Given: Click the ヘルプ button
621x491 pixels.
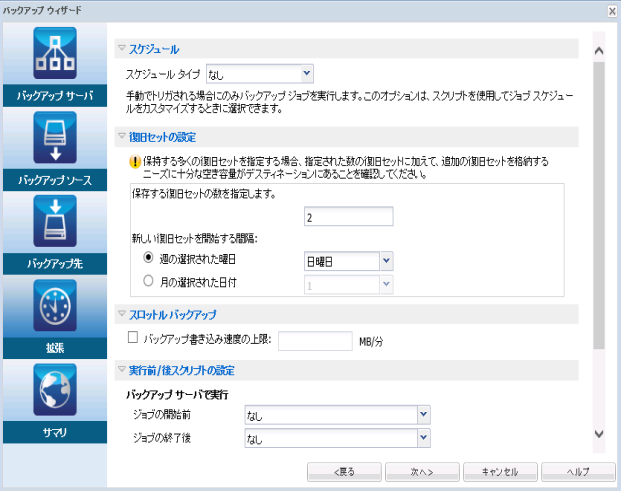Looking at the screenshot, I should (x=578, y=472).
